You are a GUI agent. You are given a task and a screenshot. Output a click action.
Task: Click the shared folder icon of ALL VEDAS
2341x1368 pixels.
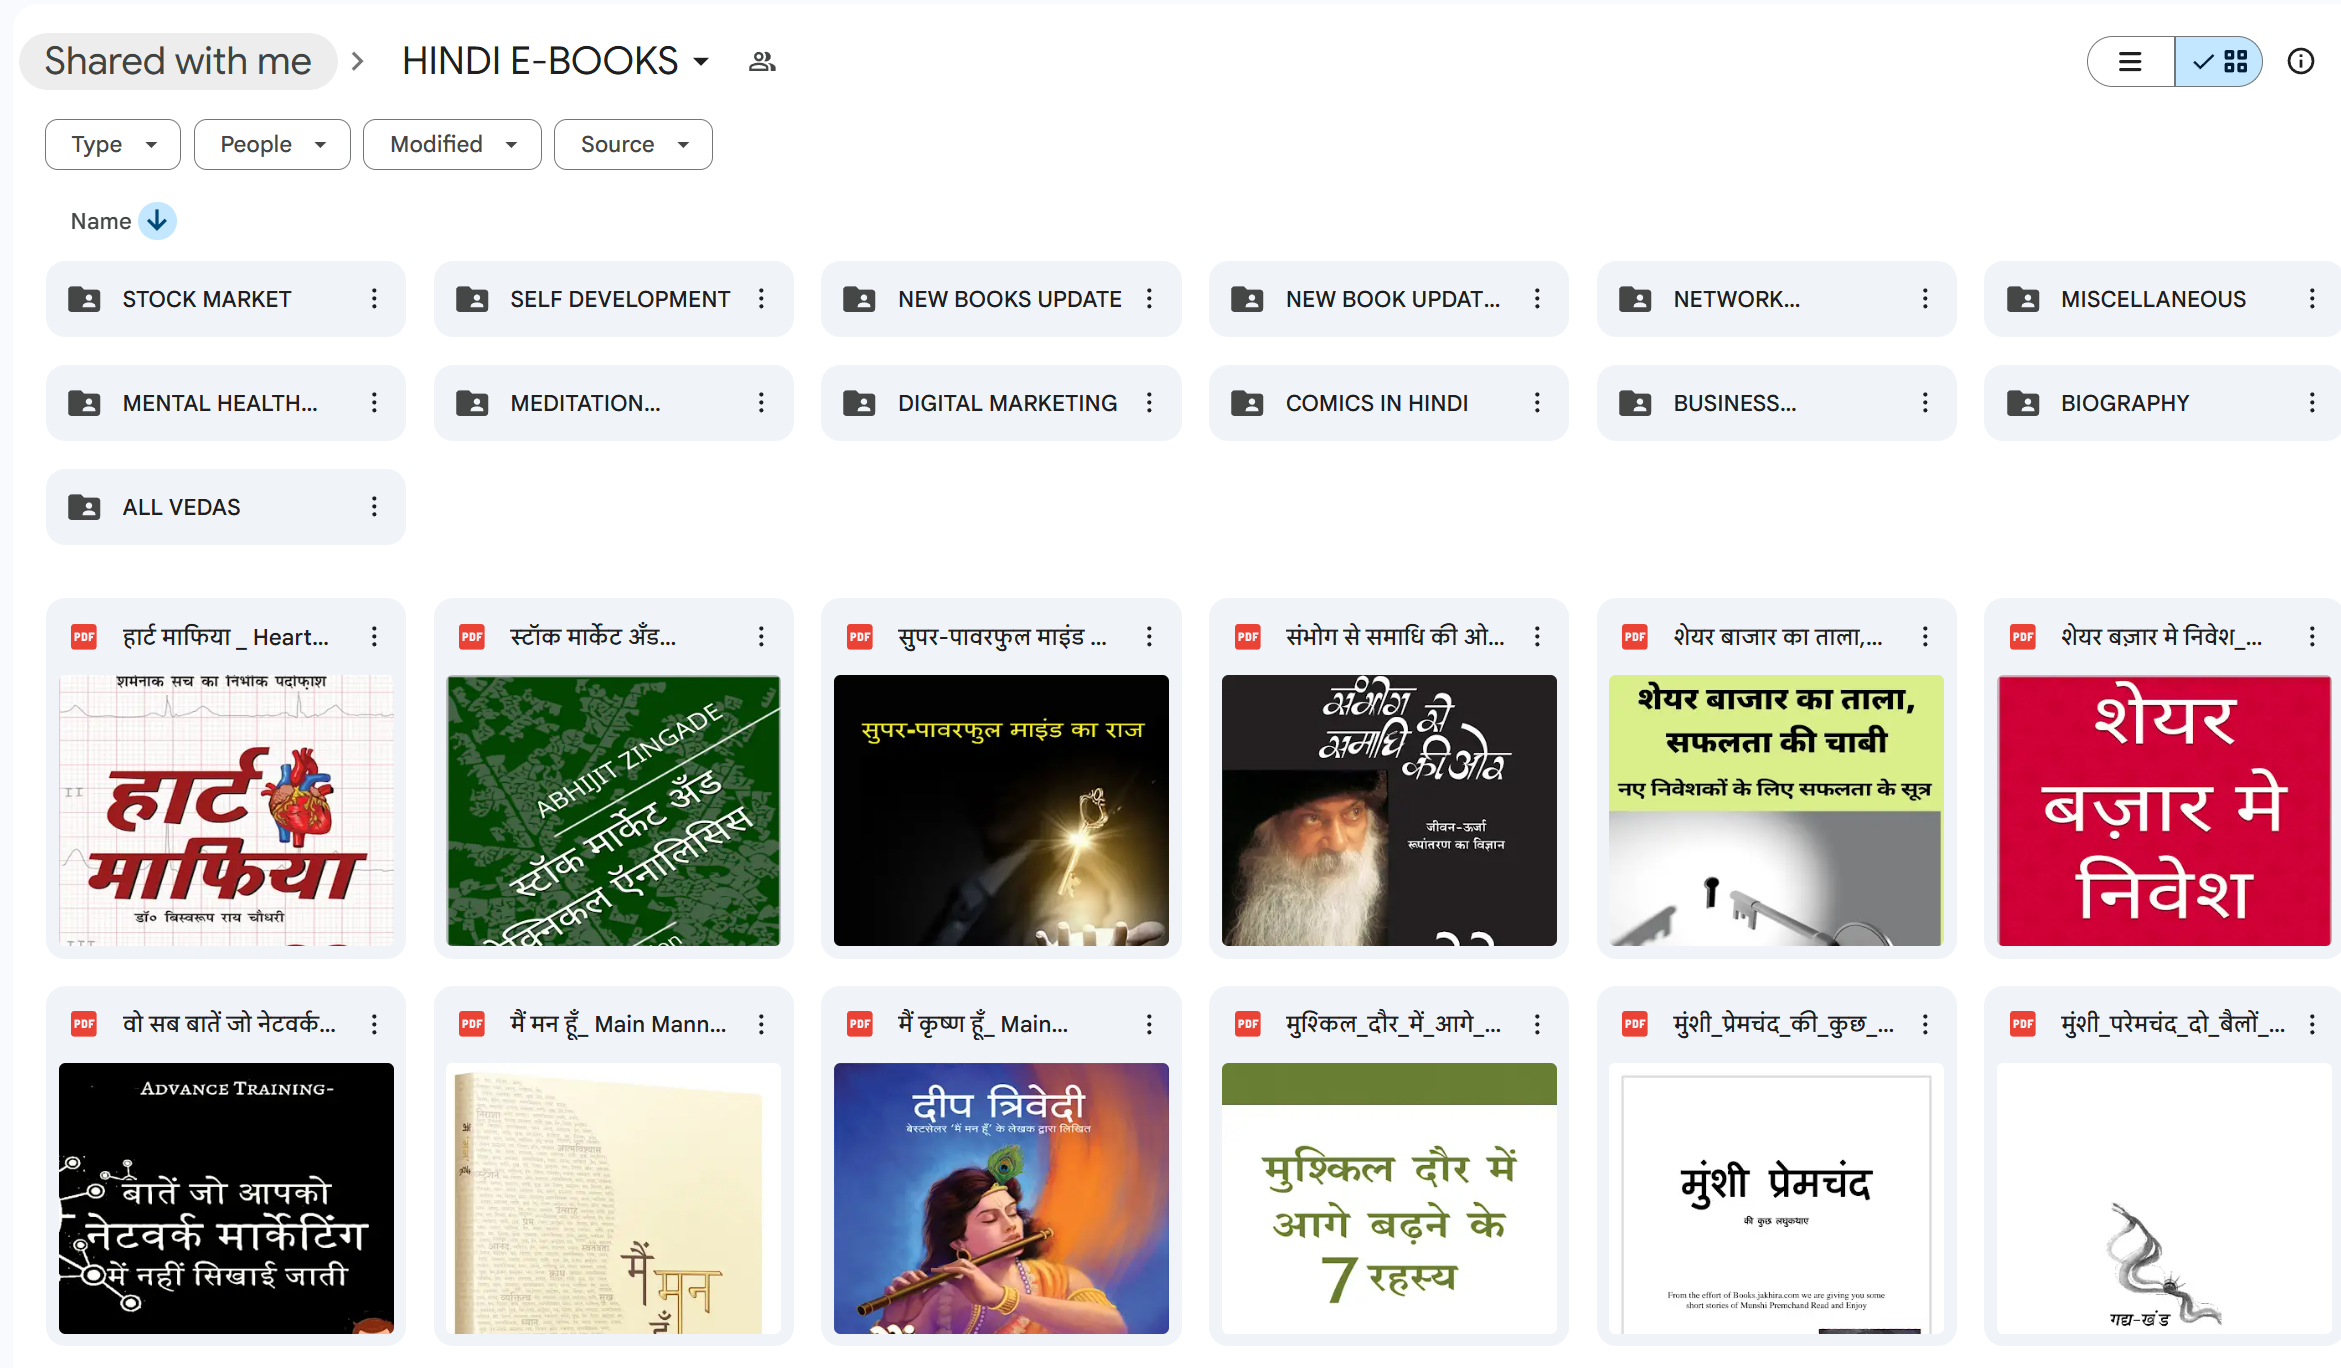(84, 507)
